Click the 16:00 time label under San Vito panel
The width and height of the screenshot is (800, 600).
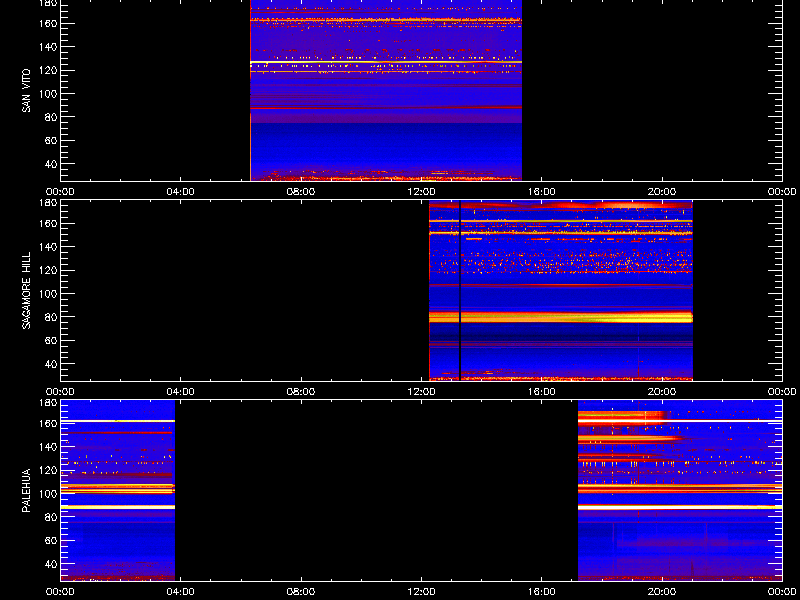(542, 192)
